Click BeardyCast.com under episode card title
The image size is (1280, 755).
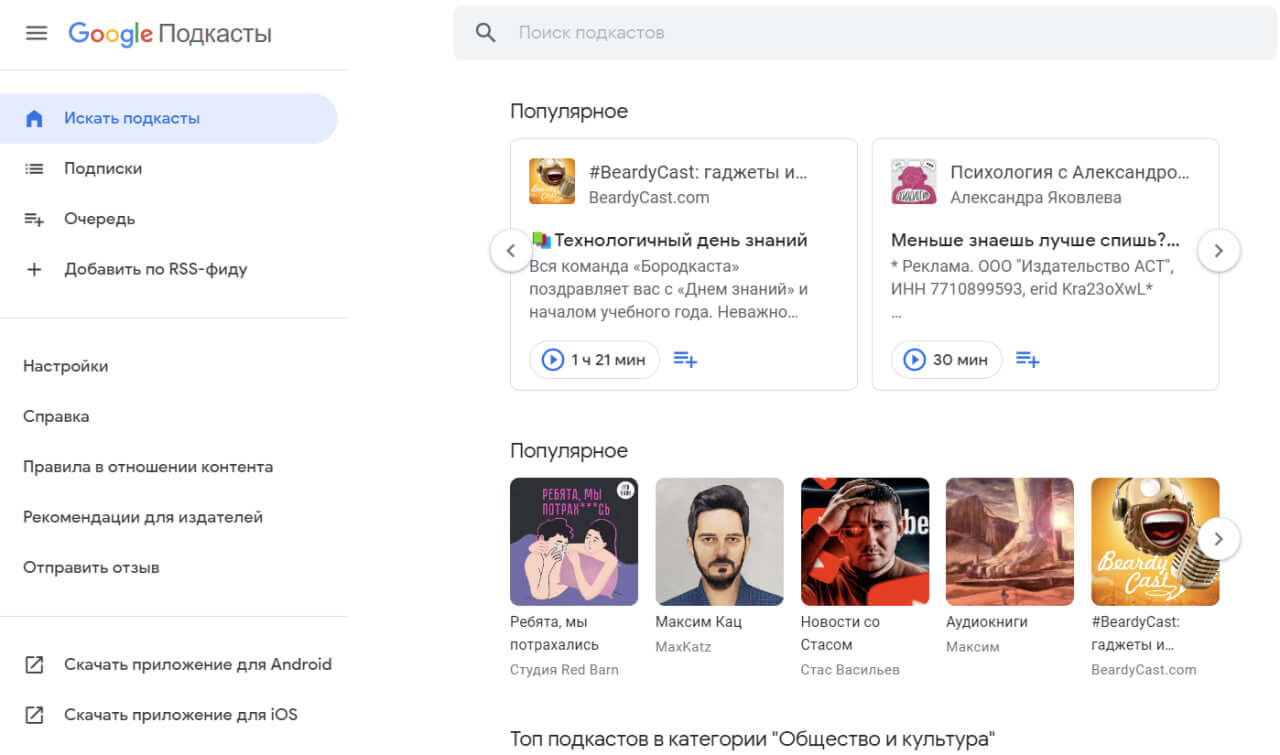(649, 197)
